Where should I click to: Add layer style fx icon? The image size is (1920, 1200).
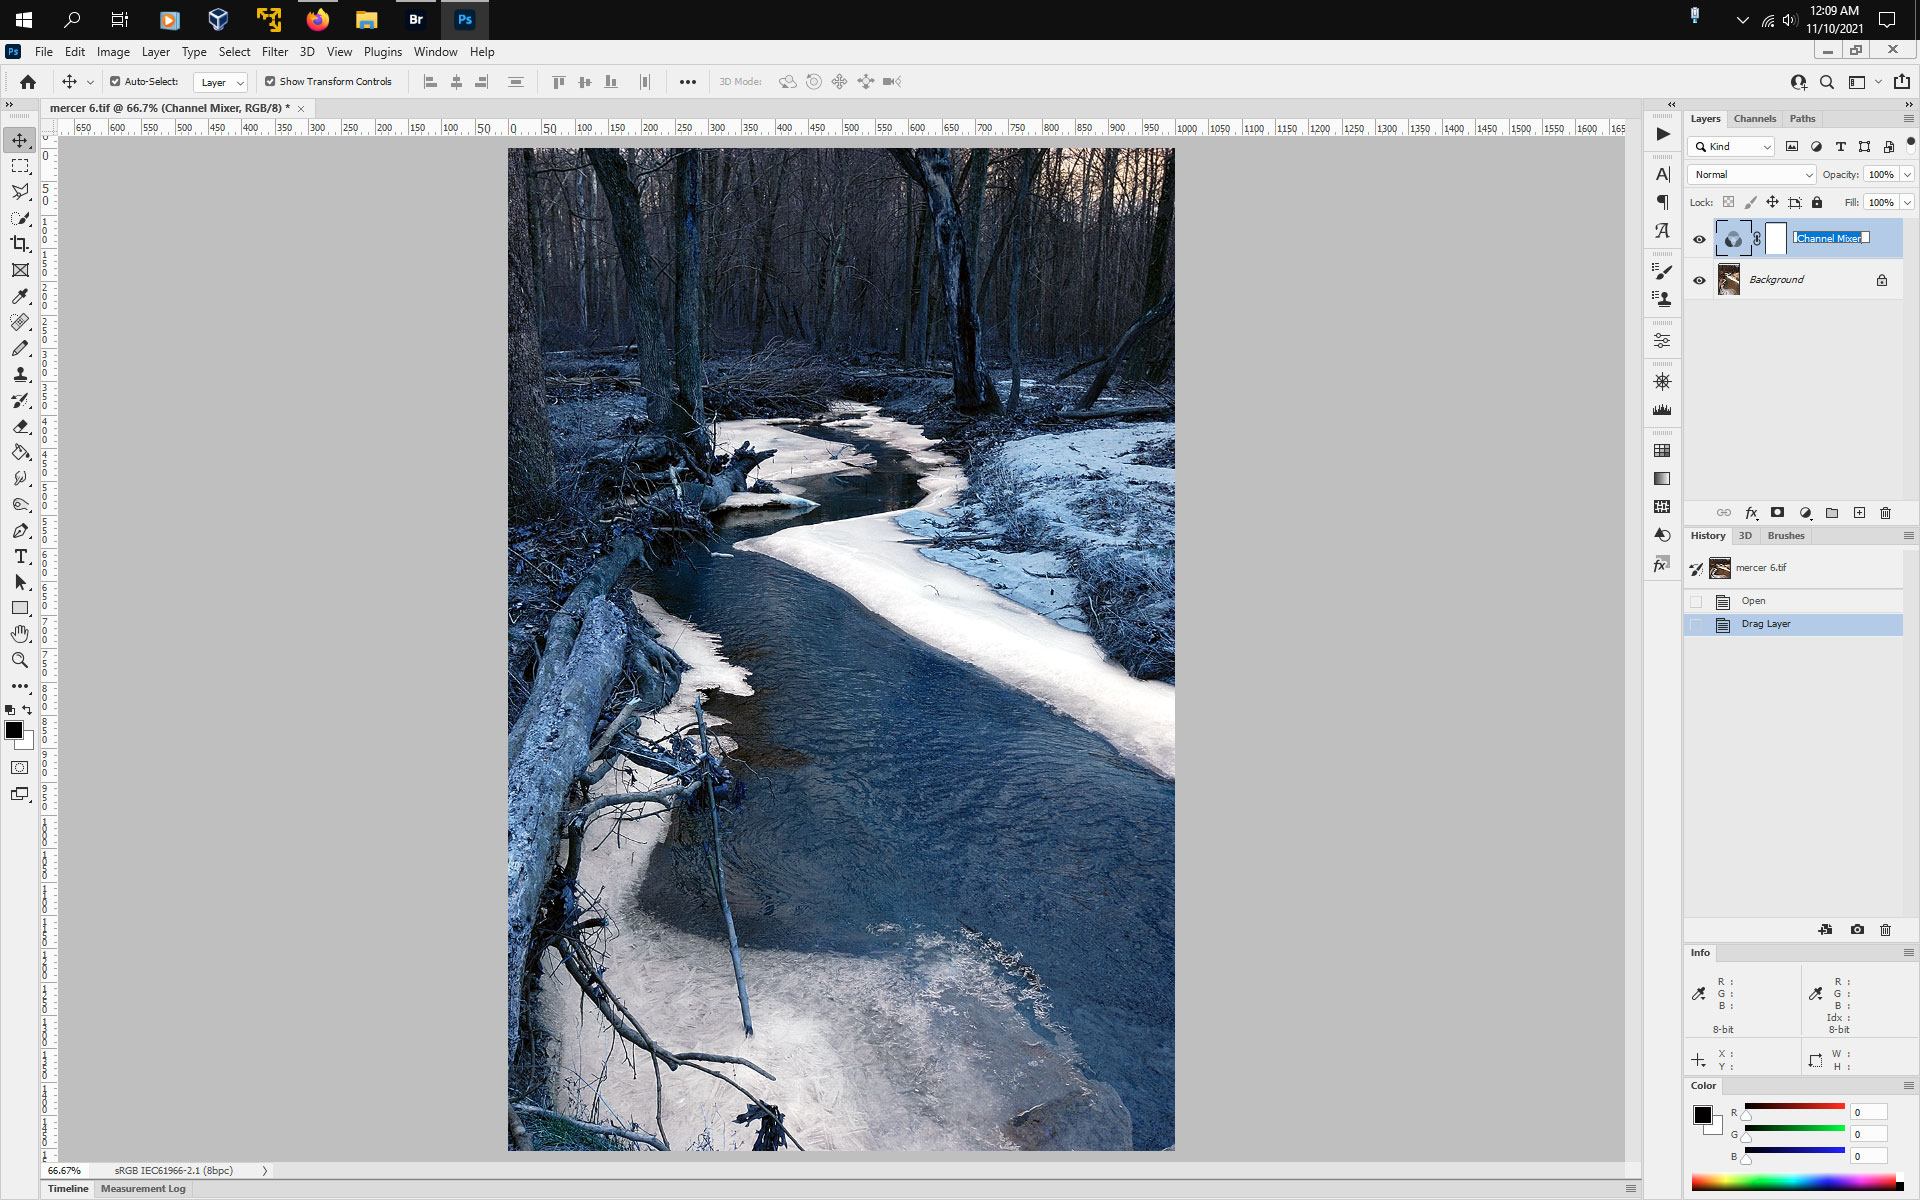(1751, 513)
